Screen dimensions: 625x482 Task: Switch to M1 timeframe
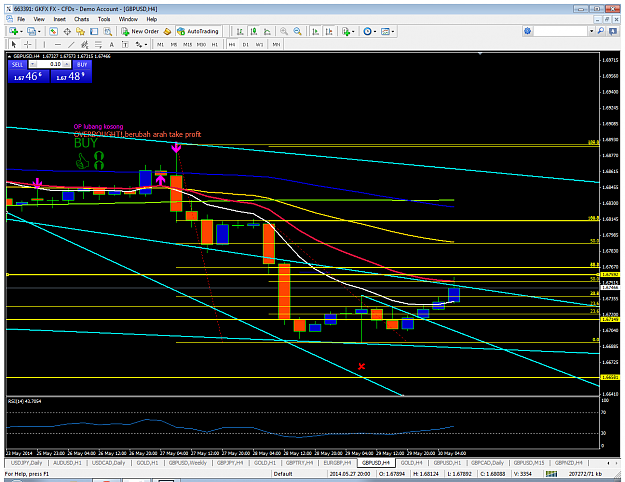coord(160,45)
